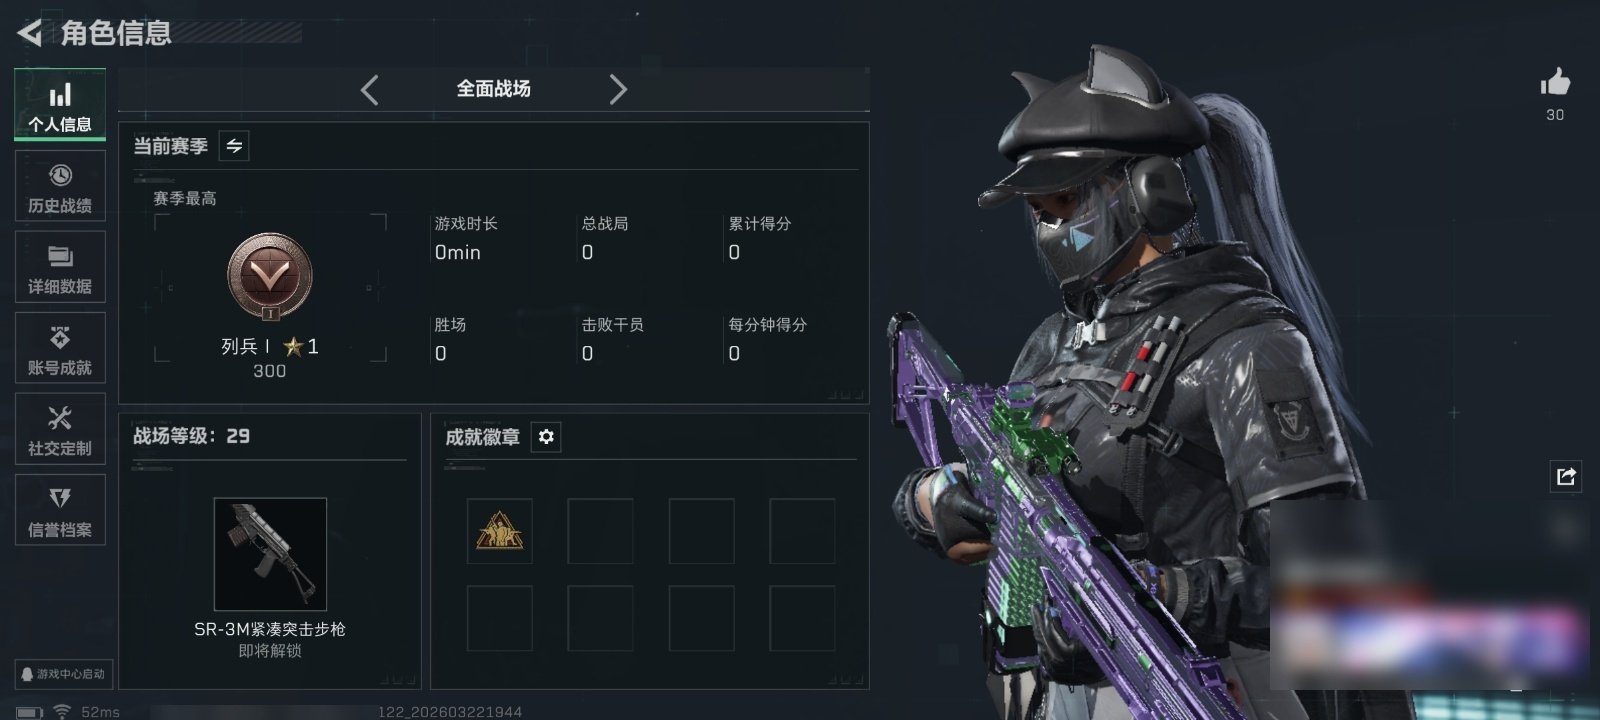Screen dimensions: 1600x720
Task: Open the 账号成就 achievements section
Action: 60,348
